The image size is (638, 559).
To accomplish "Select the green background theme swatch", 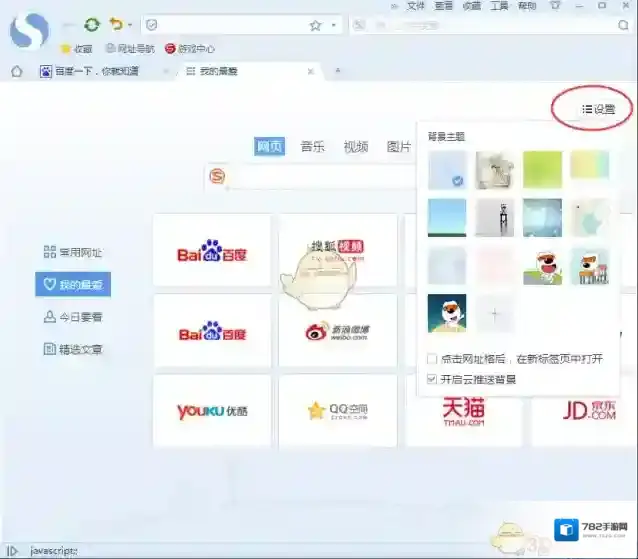I will pyautogui.click(x=542, y=169).
